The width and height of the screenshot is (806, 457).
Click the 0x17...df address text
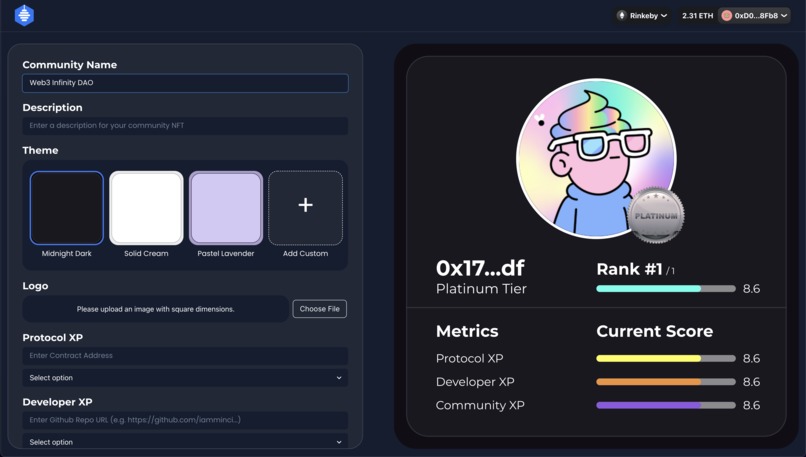coord(480,268)
